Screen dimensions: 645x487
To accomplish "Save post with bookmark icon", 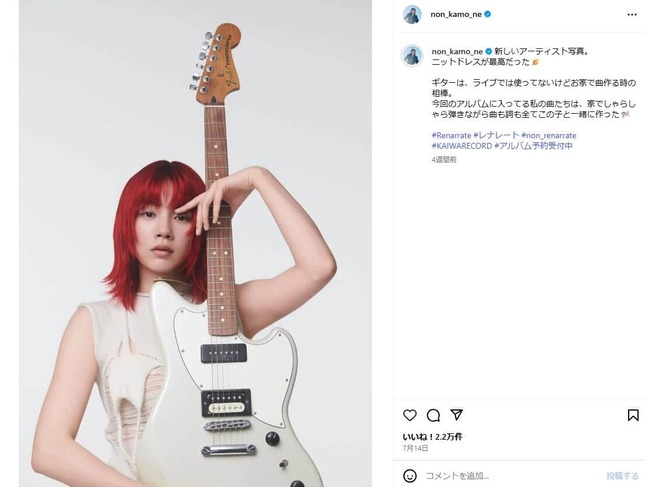I will pyautogui.click(x=633, y=415).
